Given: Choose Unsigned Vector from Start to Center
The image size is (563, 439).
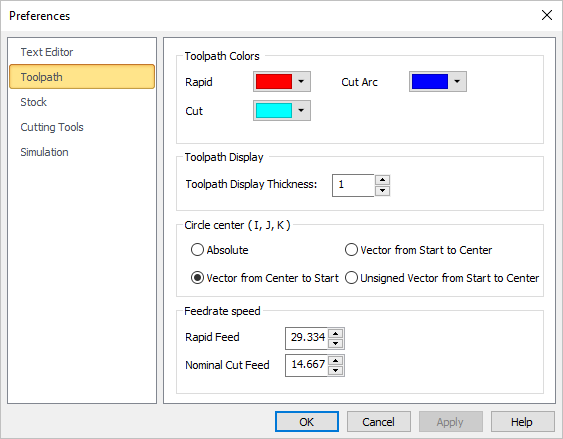Looking at the screenshot, I should pyautogui.click(x=442, y=278).
